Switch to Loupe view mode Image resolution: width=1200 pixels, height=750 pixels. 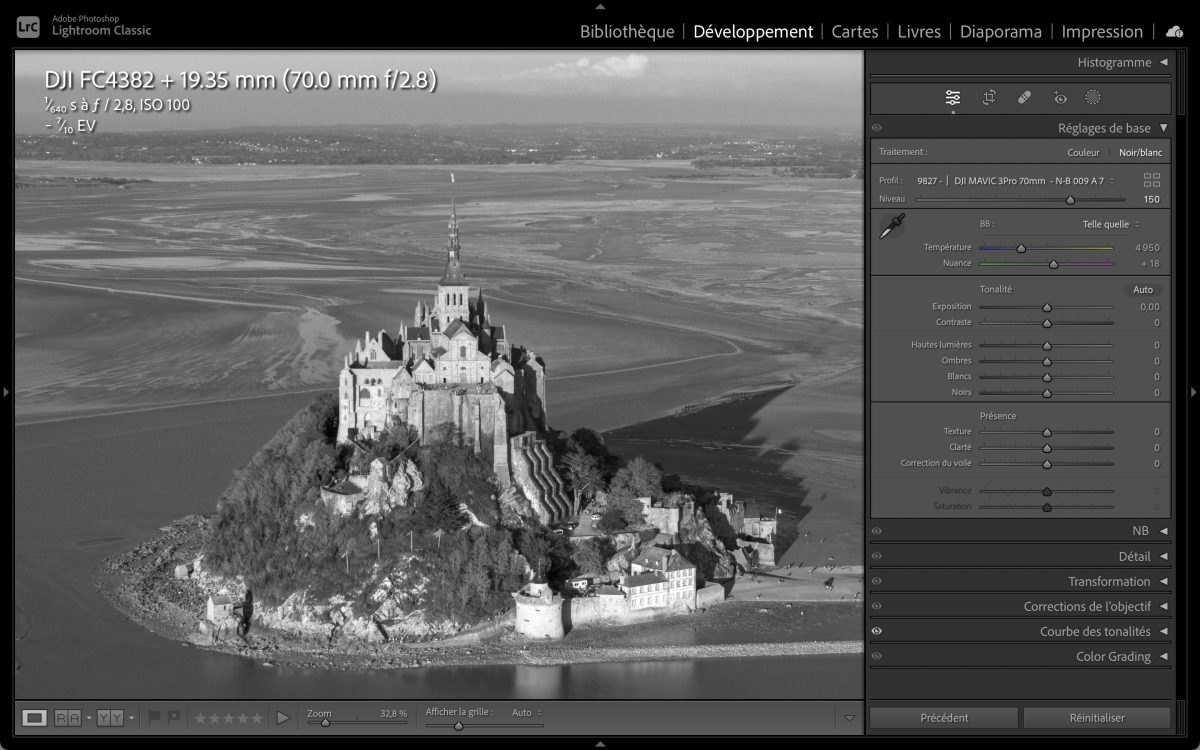(35, 717)
